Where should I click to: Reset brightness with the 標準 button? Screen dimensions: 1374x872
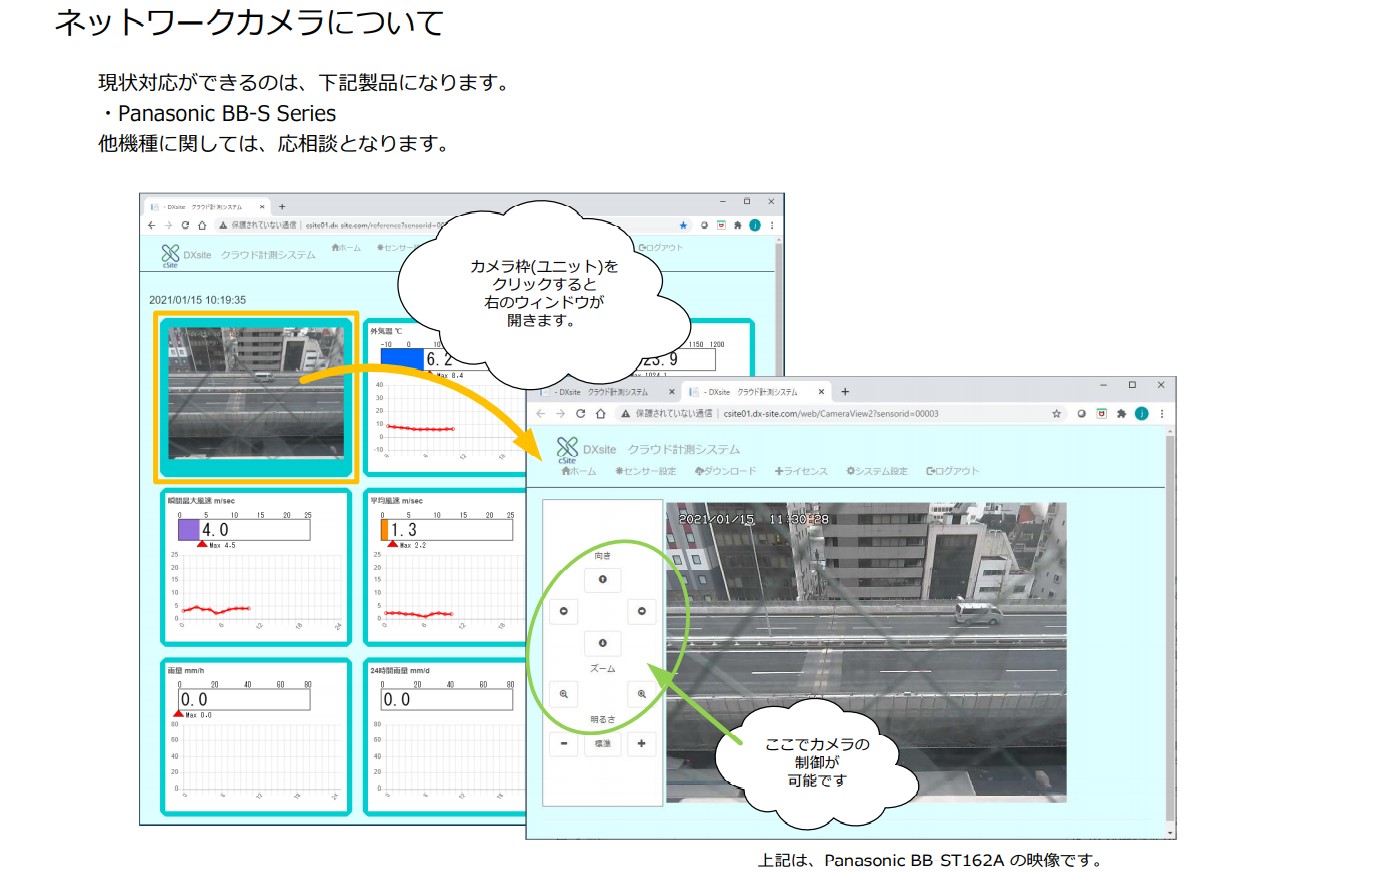[602, 744]
